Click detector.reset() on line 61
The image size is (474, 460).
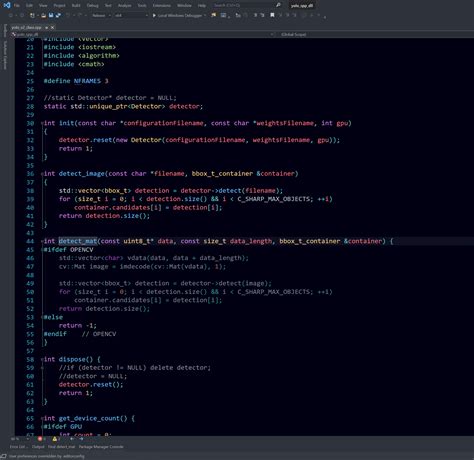click(x=91, y=384)
